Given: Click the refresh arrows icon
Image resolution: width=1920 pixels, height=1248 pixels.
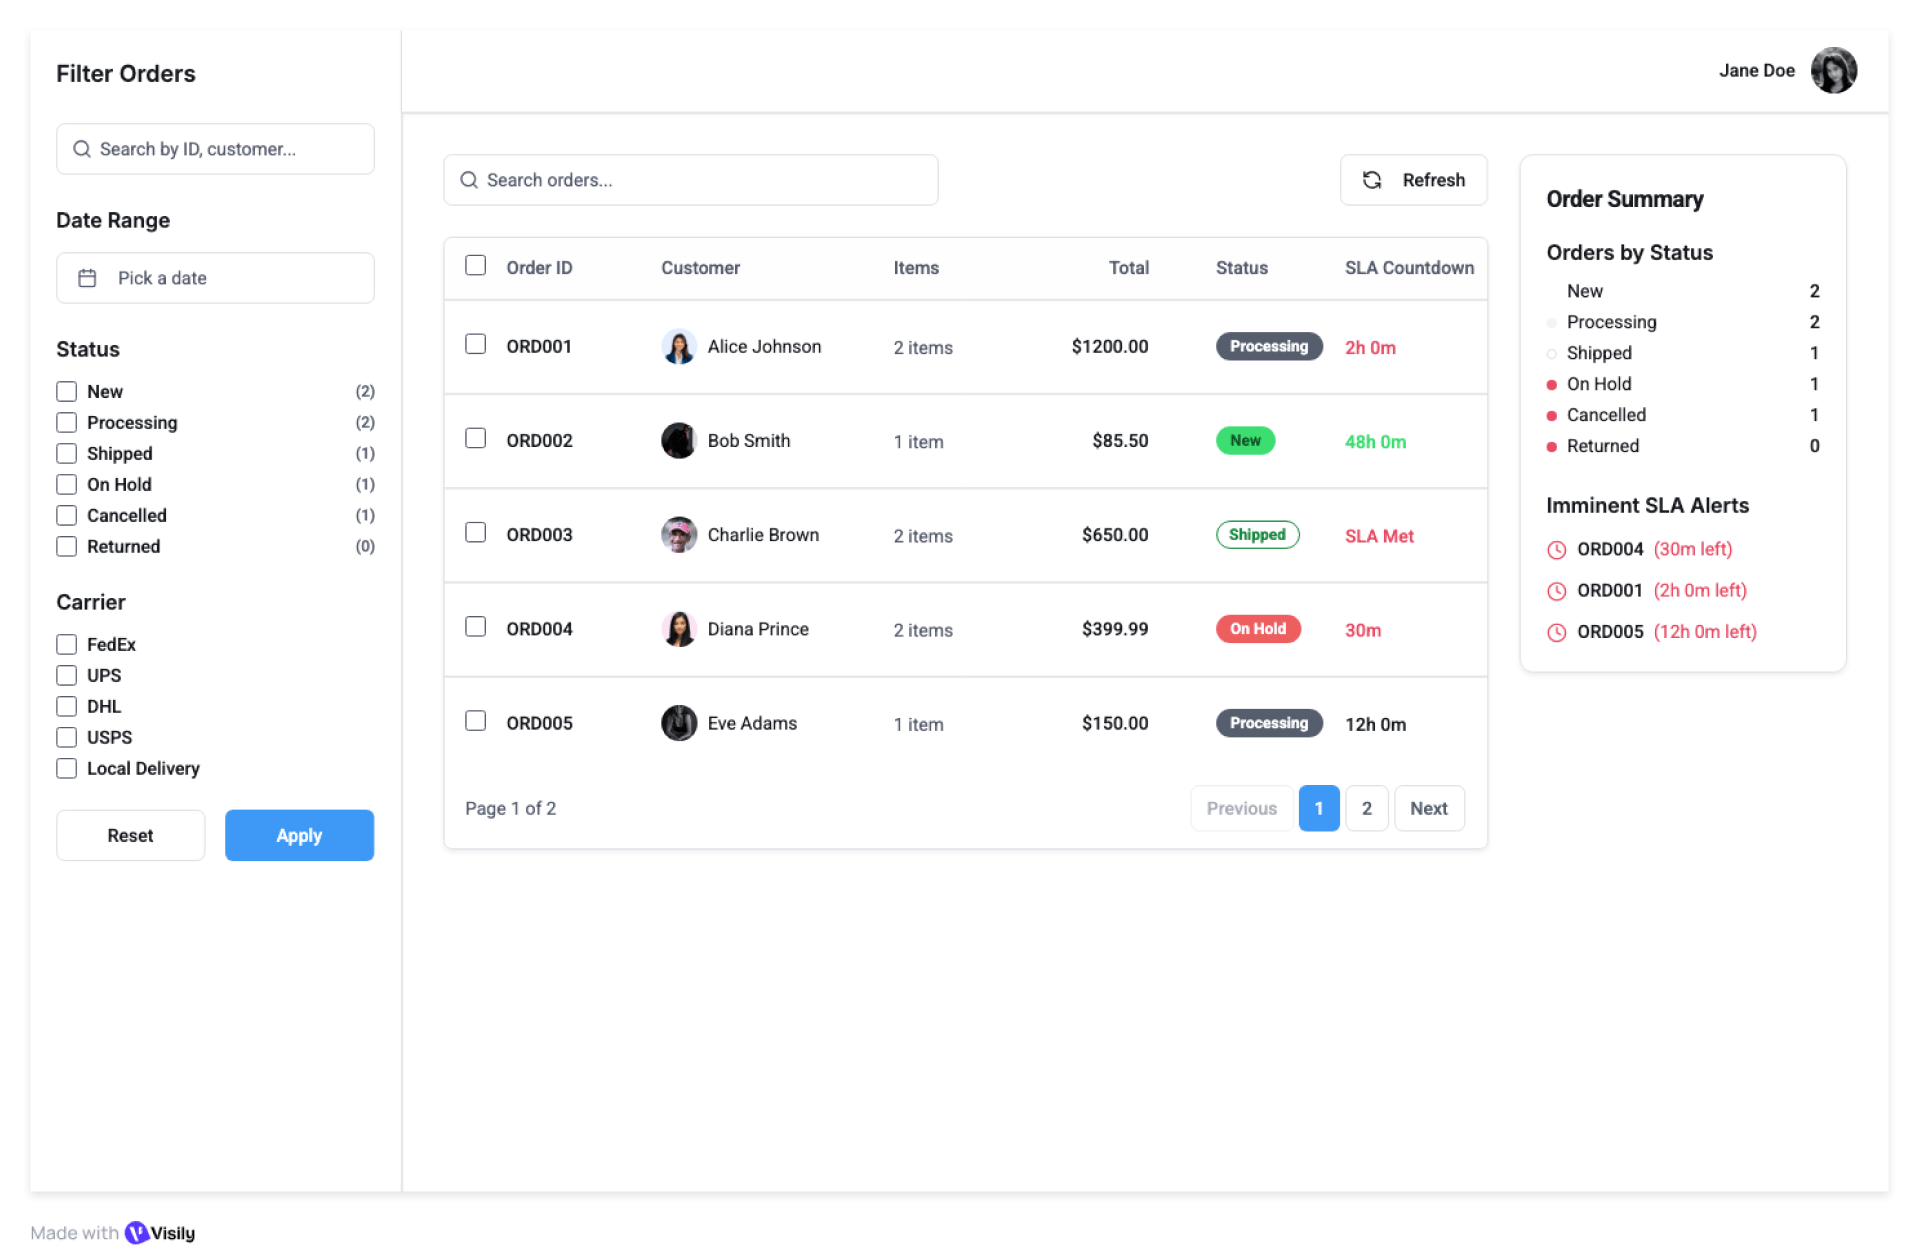Looking at the screenshot, I should click(x=1372, y=180).
